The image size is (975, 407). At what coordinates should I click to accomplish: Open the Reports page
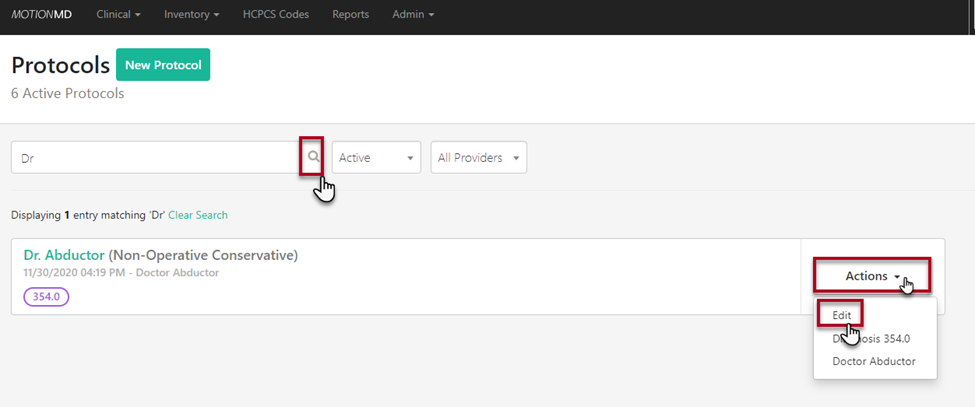click(x=350, y=15)
